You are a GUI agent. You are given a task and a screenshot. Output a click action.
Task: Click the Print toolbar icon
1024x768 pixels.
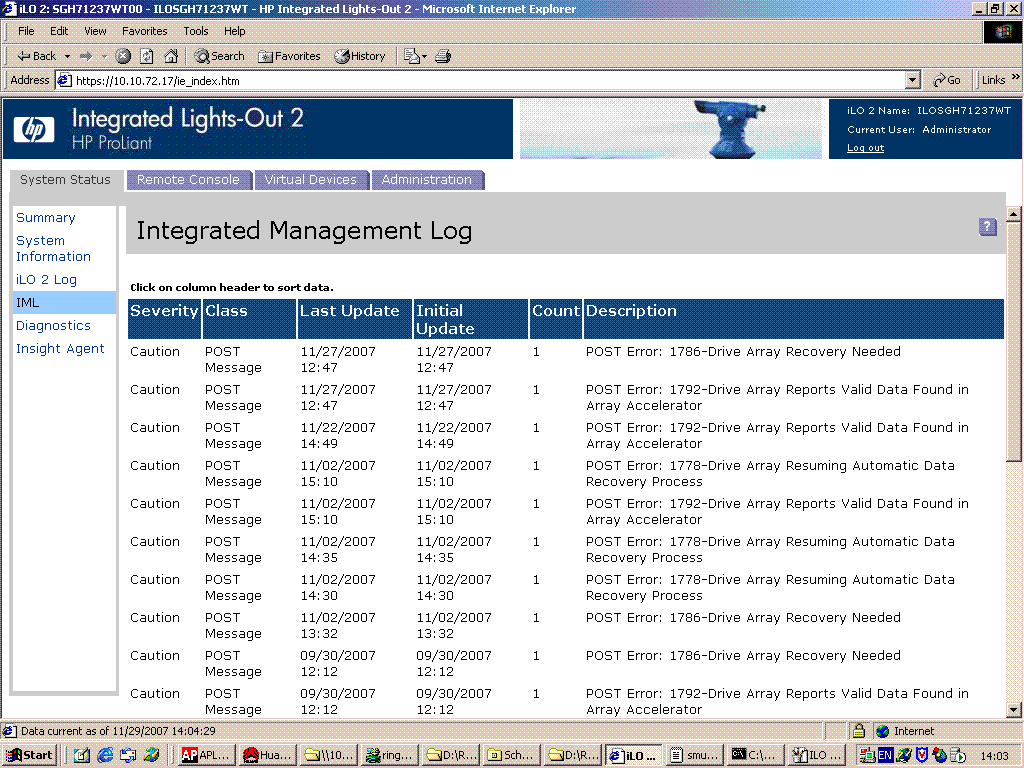click(443, 56)
